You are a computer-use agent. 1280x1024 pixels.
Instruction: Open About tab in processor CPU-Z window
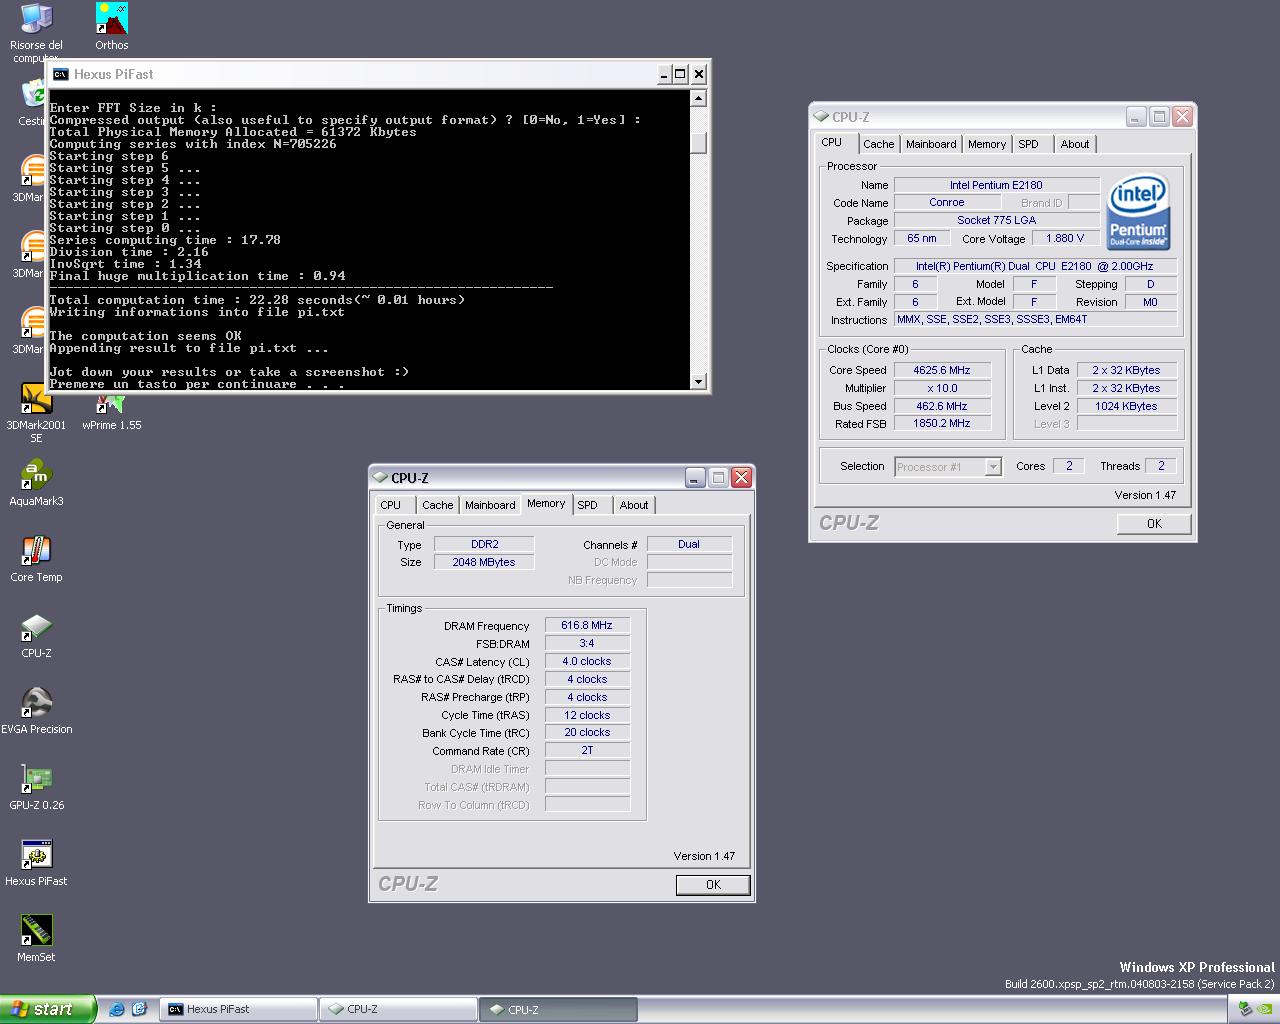(x=1075, y=144)
